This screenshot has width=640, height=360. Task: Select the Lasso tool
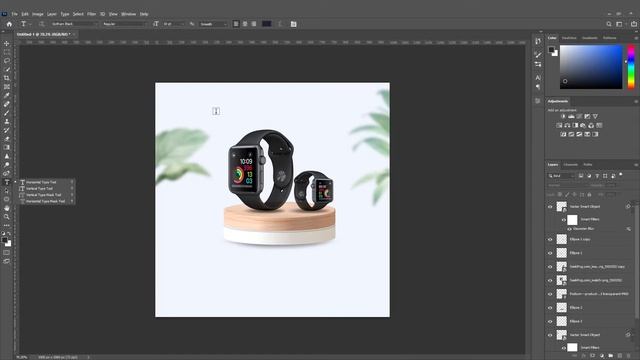pos(7,60)
